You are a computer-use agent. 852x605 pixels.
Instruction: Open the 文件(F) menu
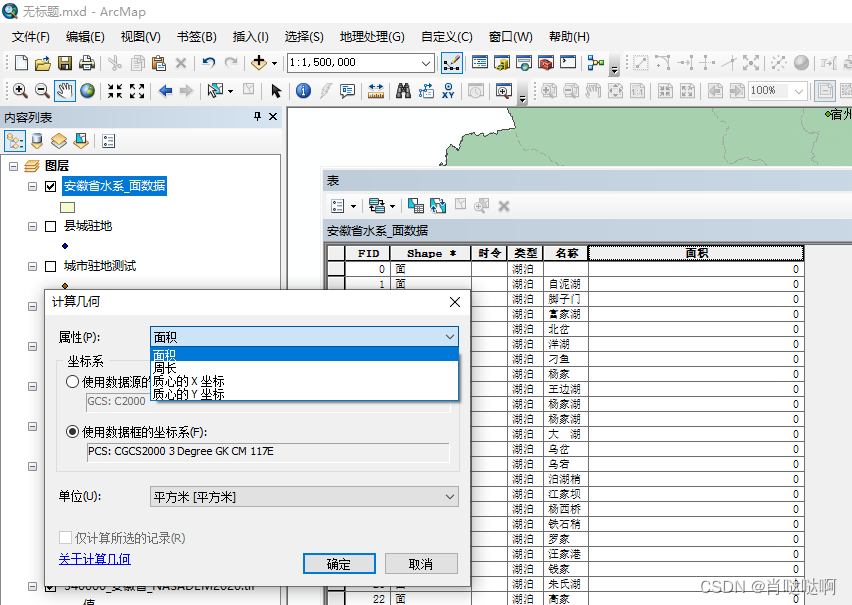31,37
